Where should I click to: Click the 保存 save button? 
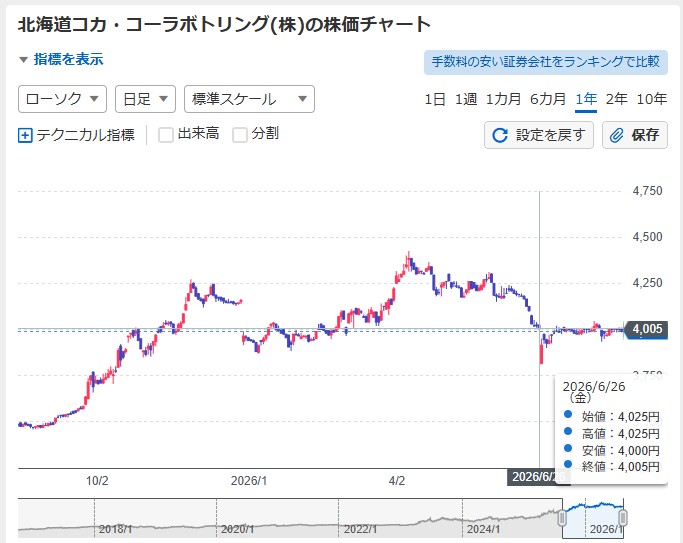pyautogui.click(x=635, y=135)
